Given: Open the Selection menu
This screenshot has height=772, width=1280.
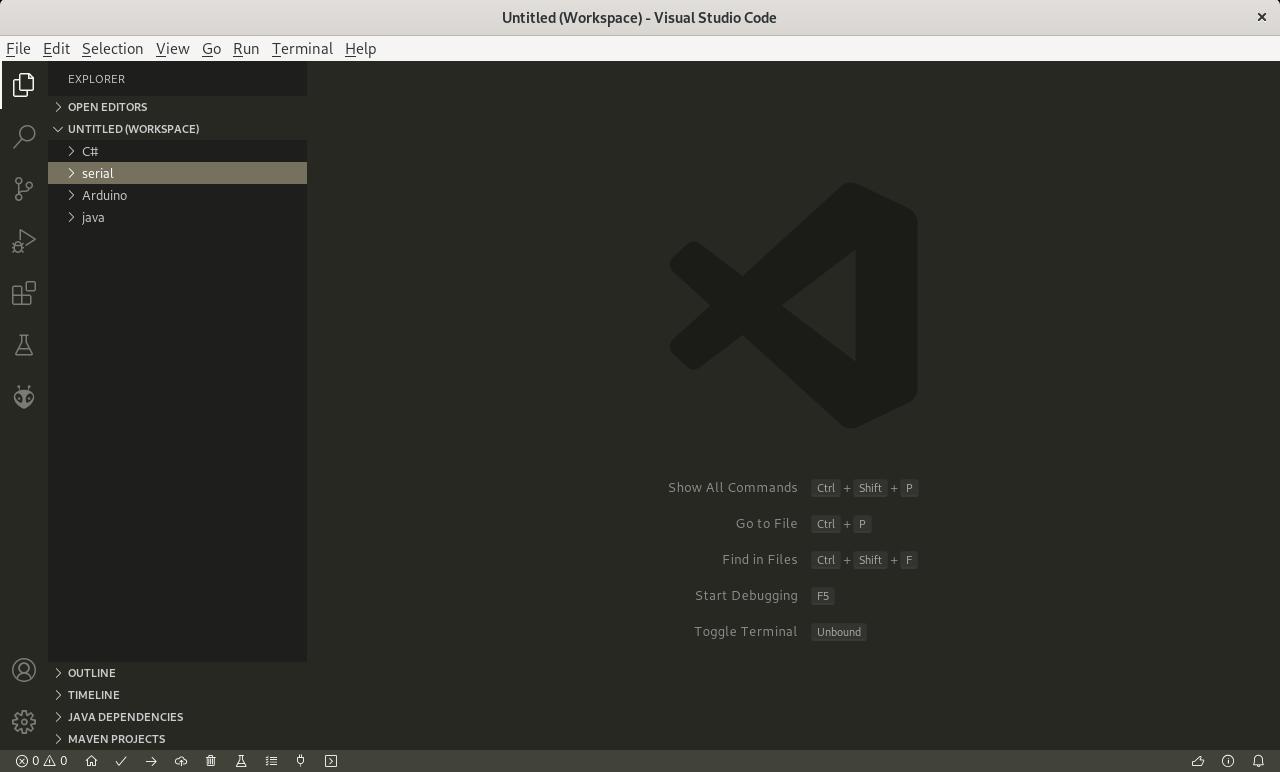Looking at the screenshot, I should [112, 49].
